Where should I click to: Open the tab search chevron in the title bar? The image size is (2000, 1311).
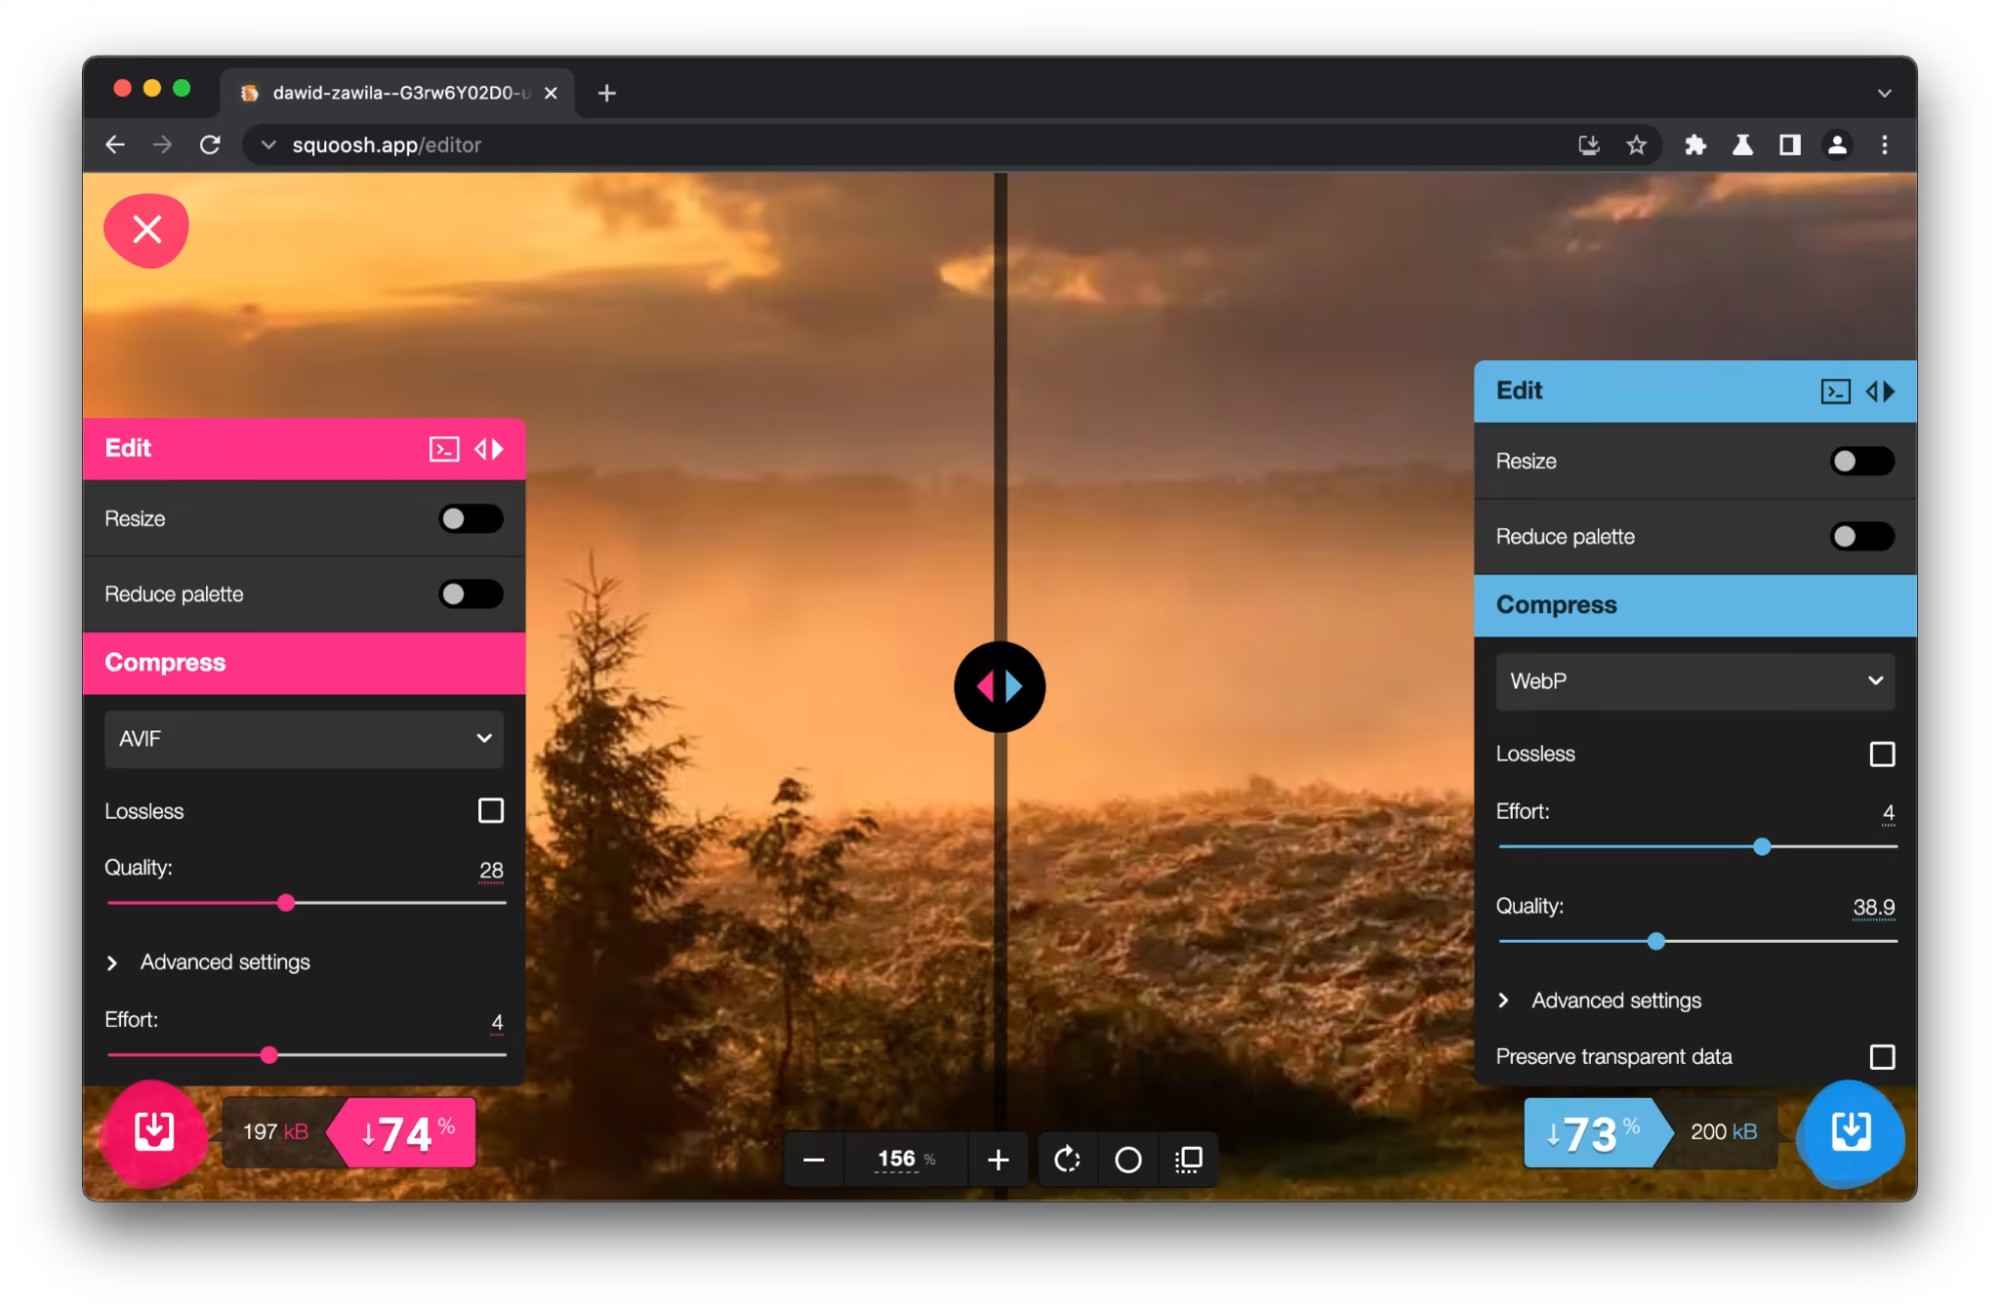[1884, 93]
